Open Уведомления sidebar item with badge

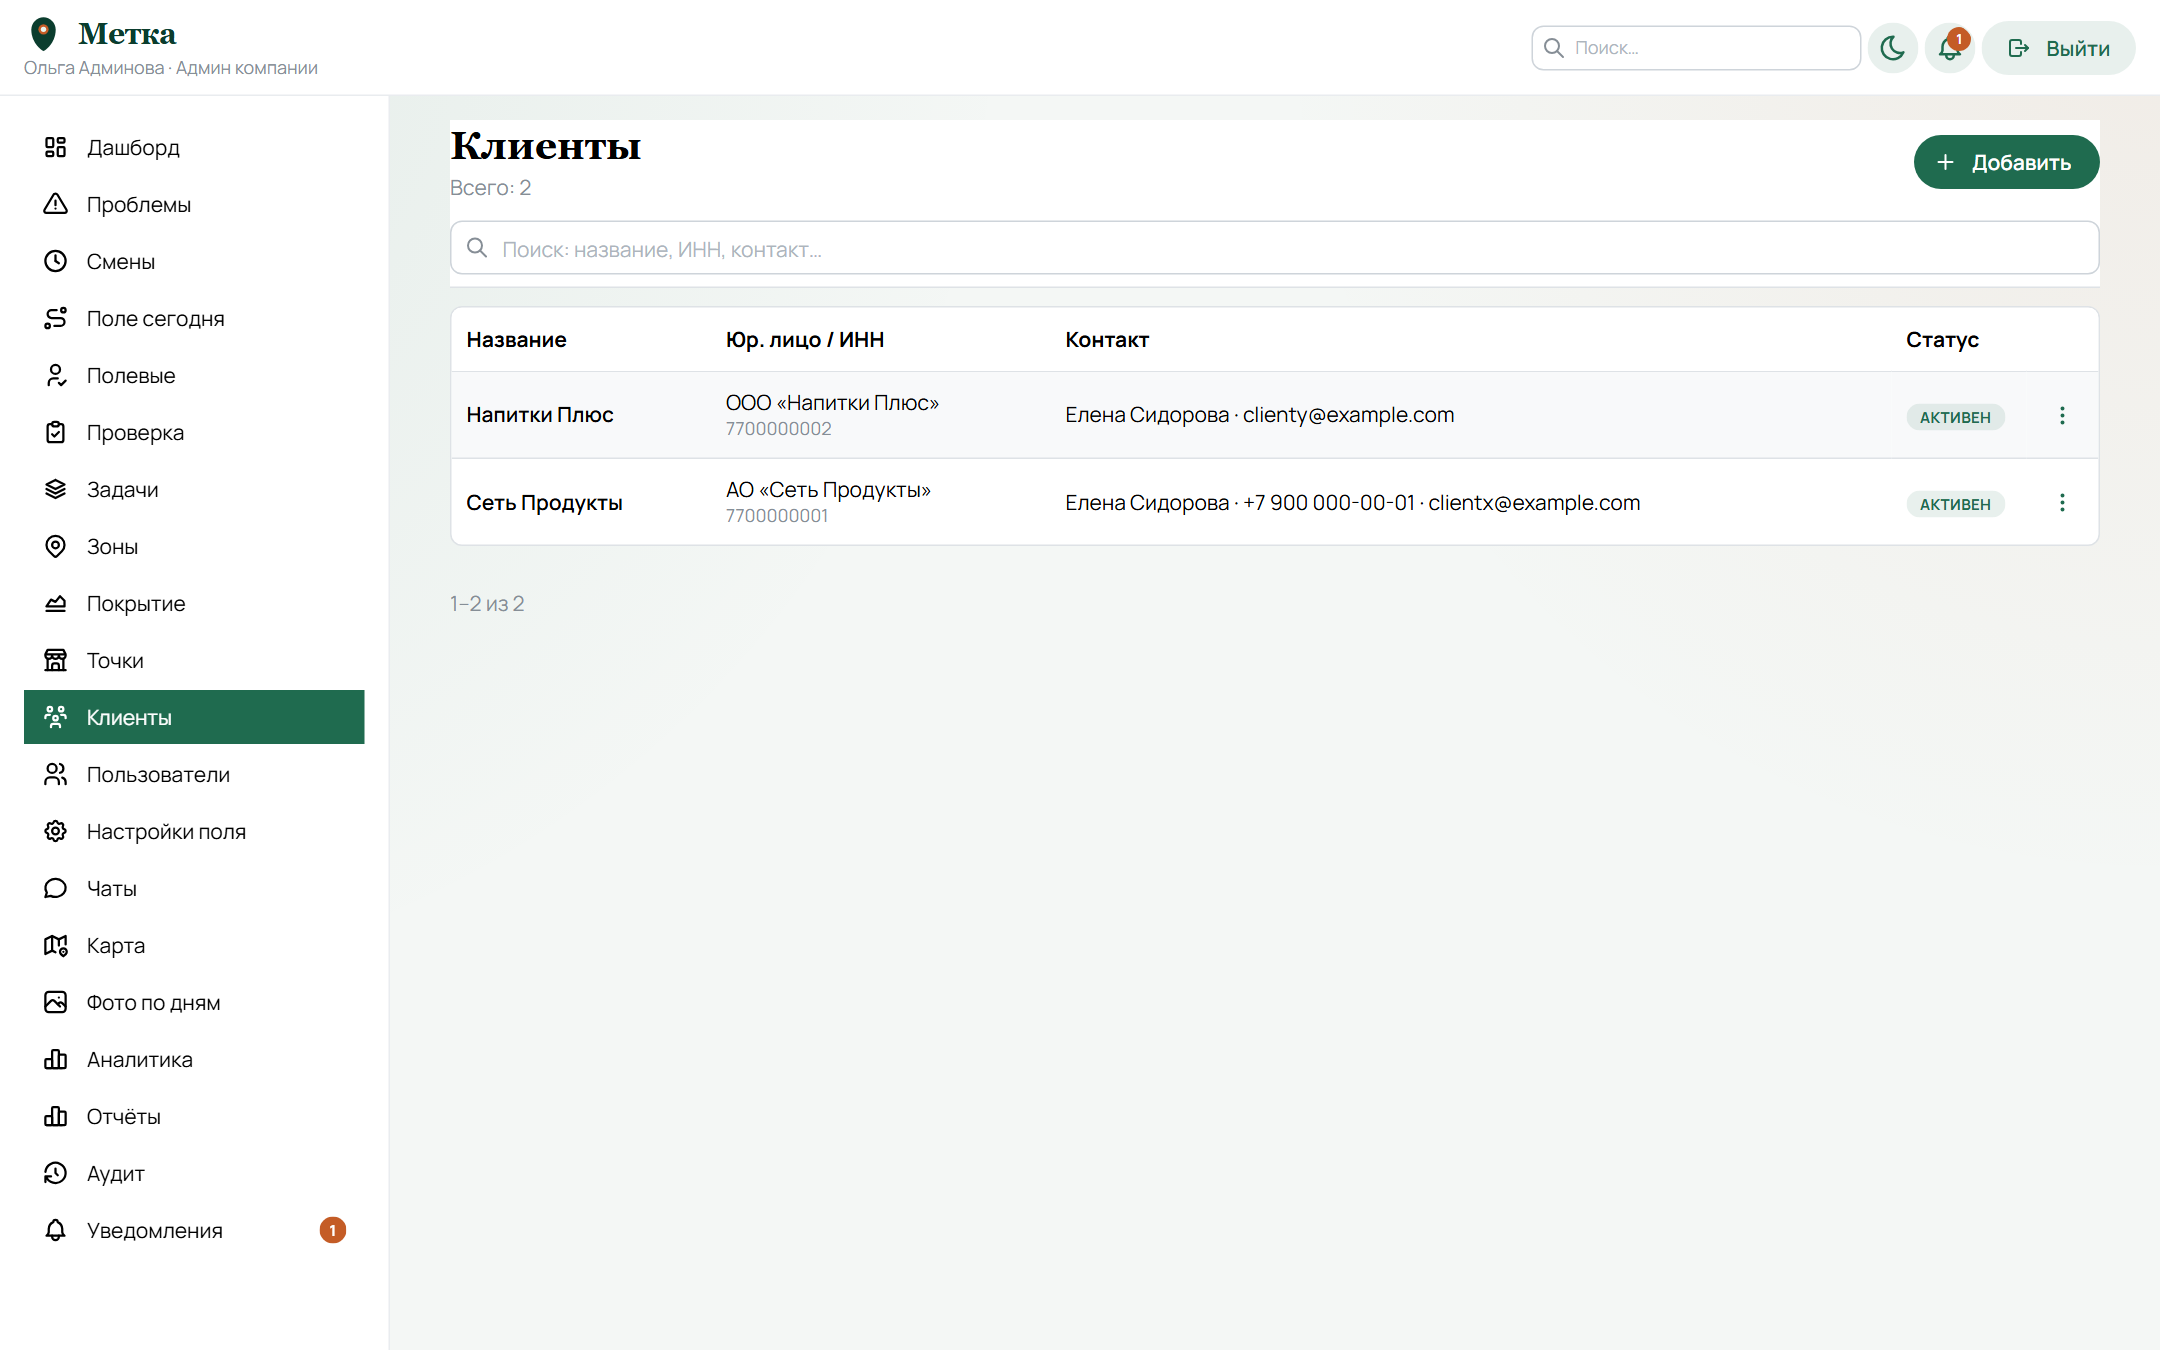point(194,1230)
